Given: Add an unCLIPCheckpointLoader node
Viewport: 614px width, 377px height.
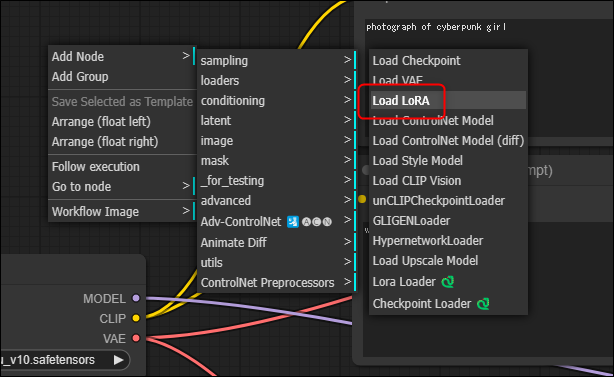Looking at the screenshot, I should (448, 200).
